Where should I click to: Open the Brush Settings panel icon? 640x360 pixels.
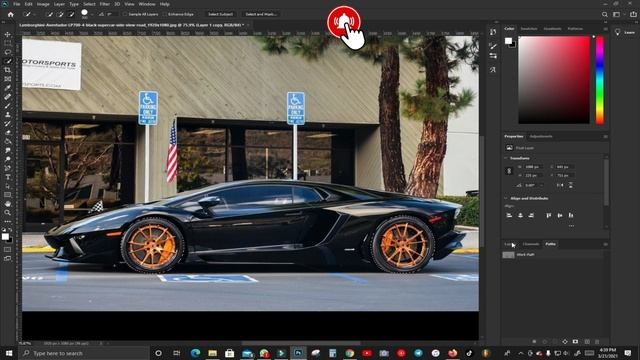point(493,46)
